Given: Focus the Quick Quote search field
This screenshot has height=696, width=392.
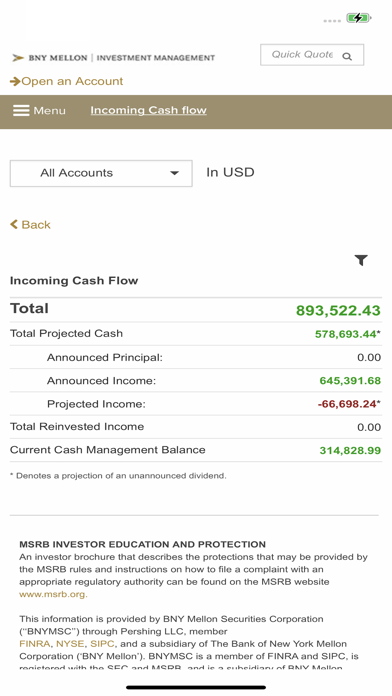Looking at the screenshot, I should (312, 55).
